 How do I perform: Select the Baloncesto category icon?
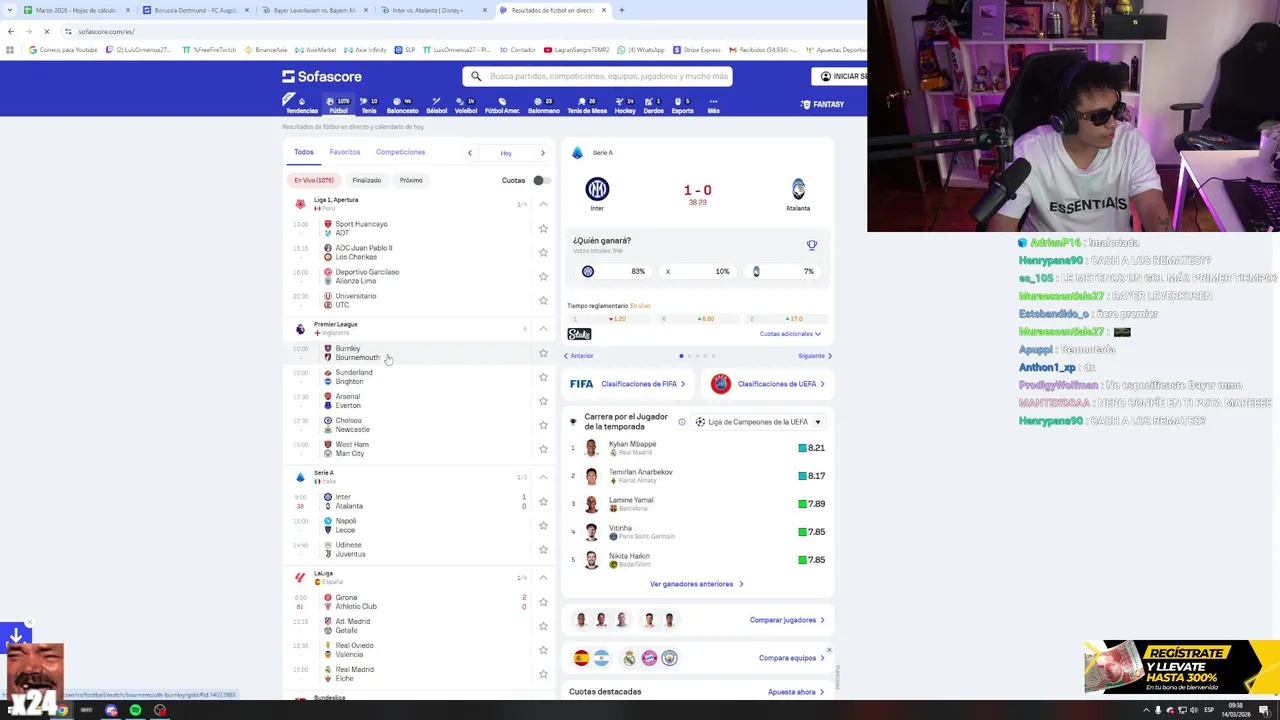(x=402, y=105)
